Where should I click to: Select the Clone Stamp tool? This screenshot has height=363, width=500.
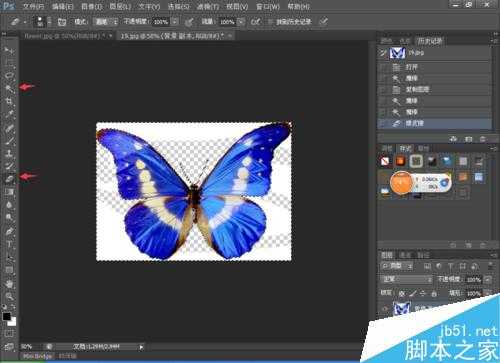9,153
